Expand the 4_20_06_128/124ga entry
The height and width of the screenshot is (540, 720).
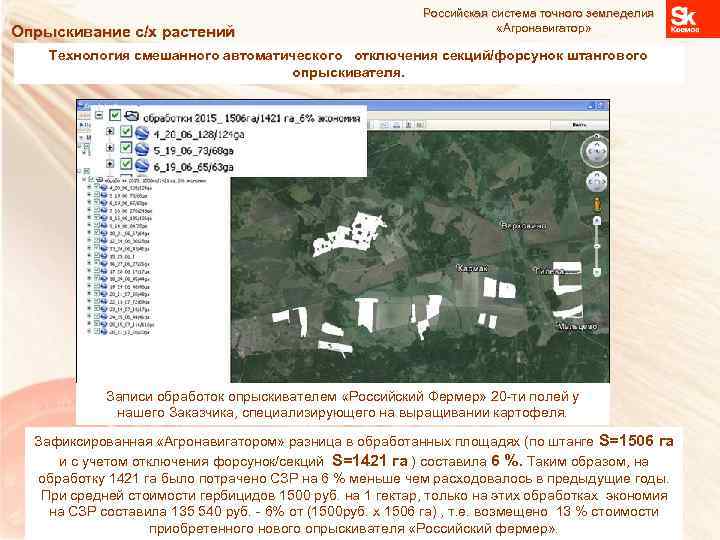pyautogui.click(x=110, y=131)
